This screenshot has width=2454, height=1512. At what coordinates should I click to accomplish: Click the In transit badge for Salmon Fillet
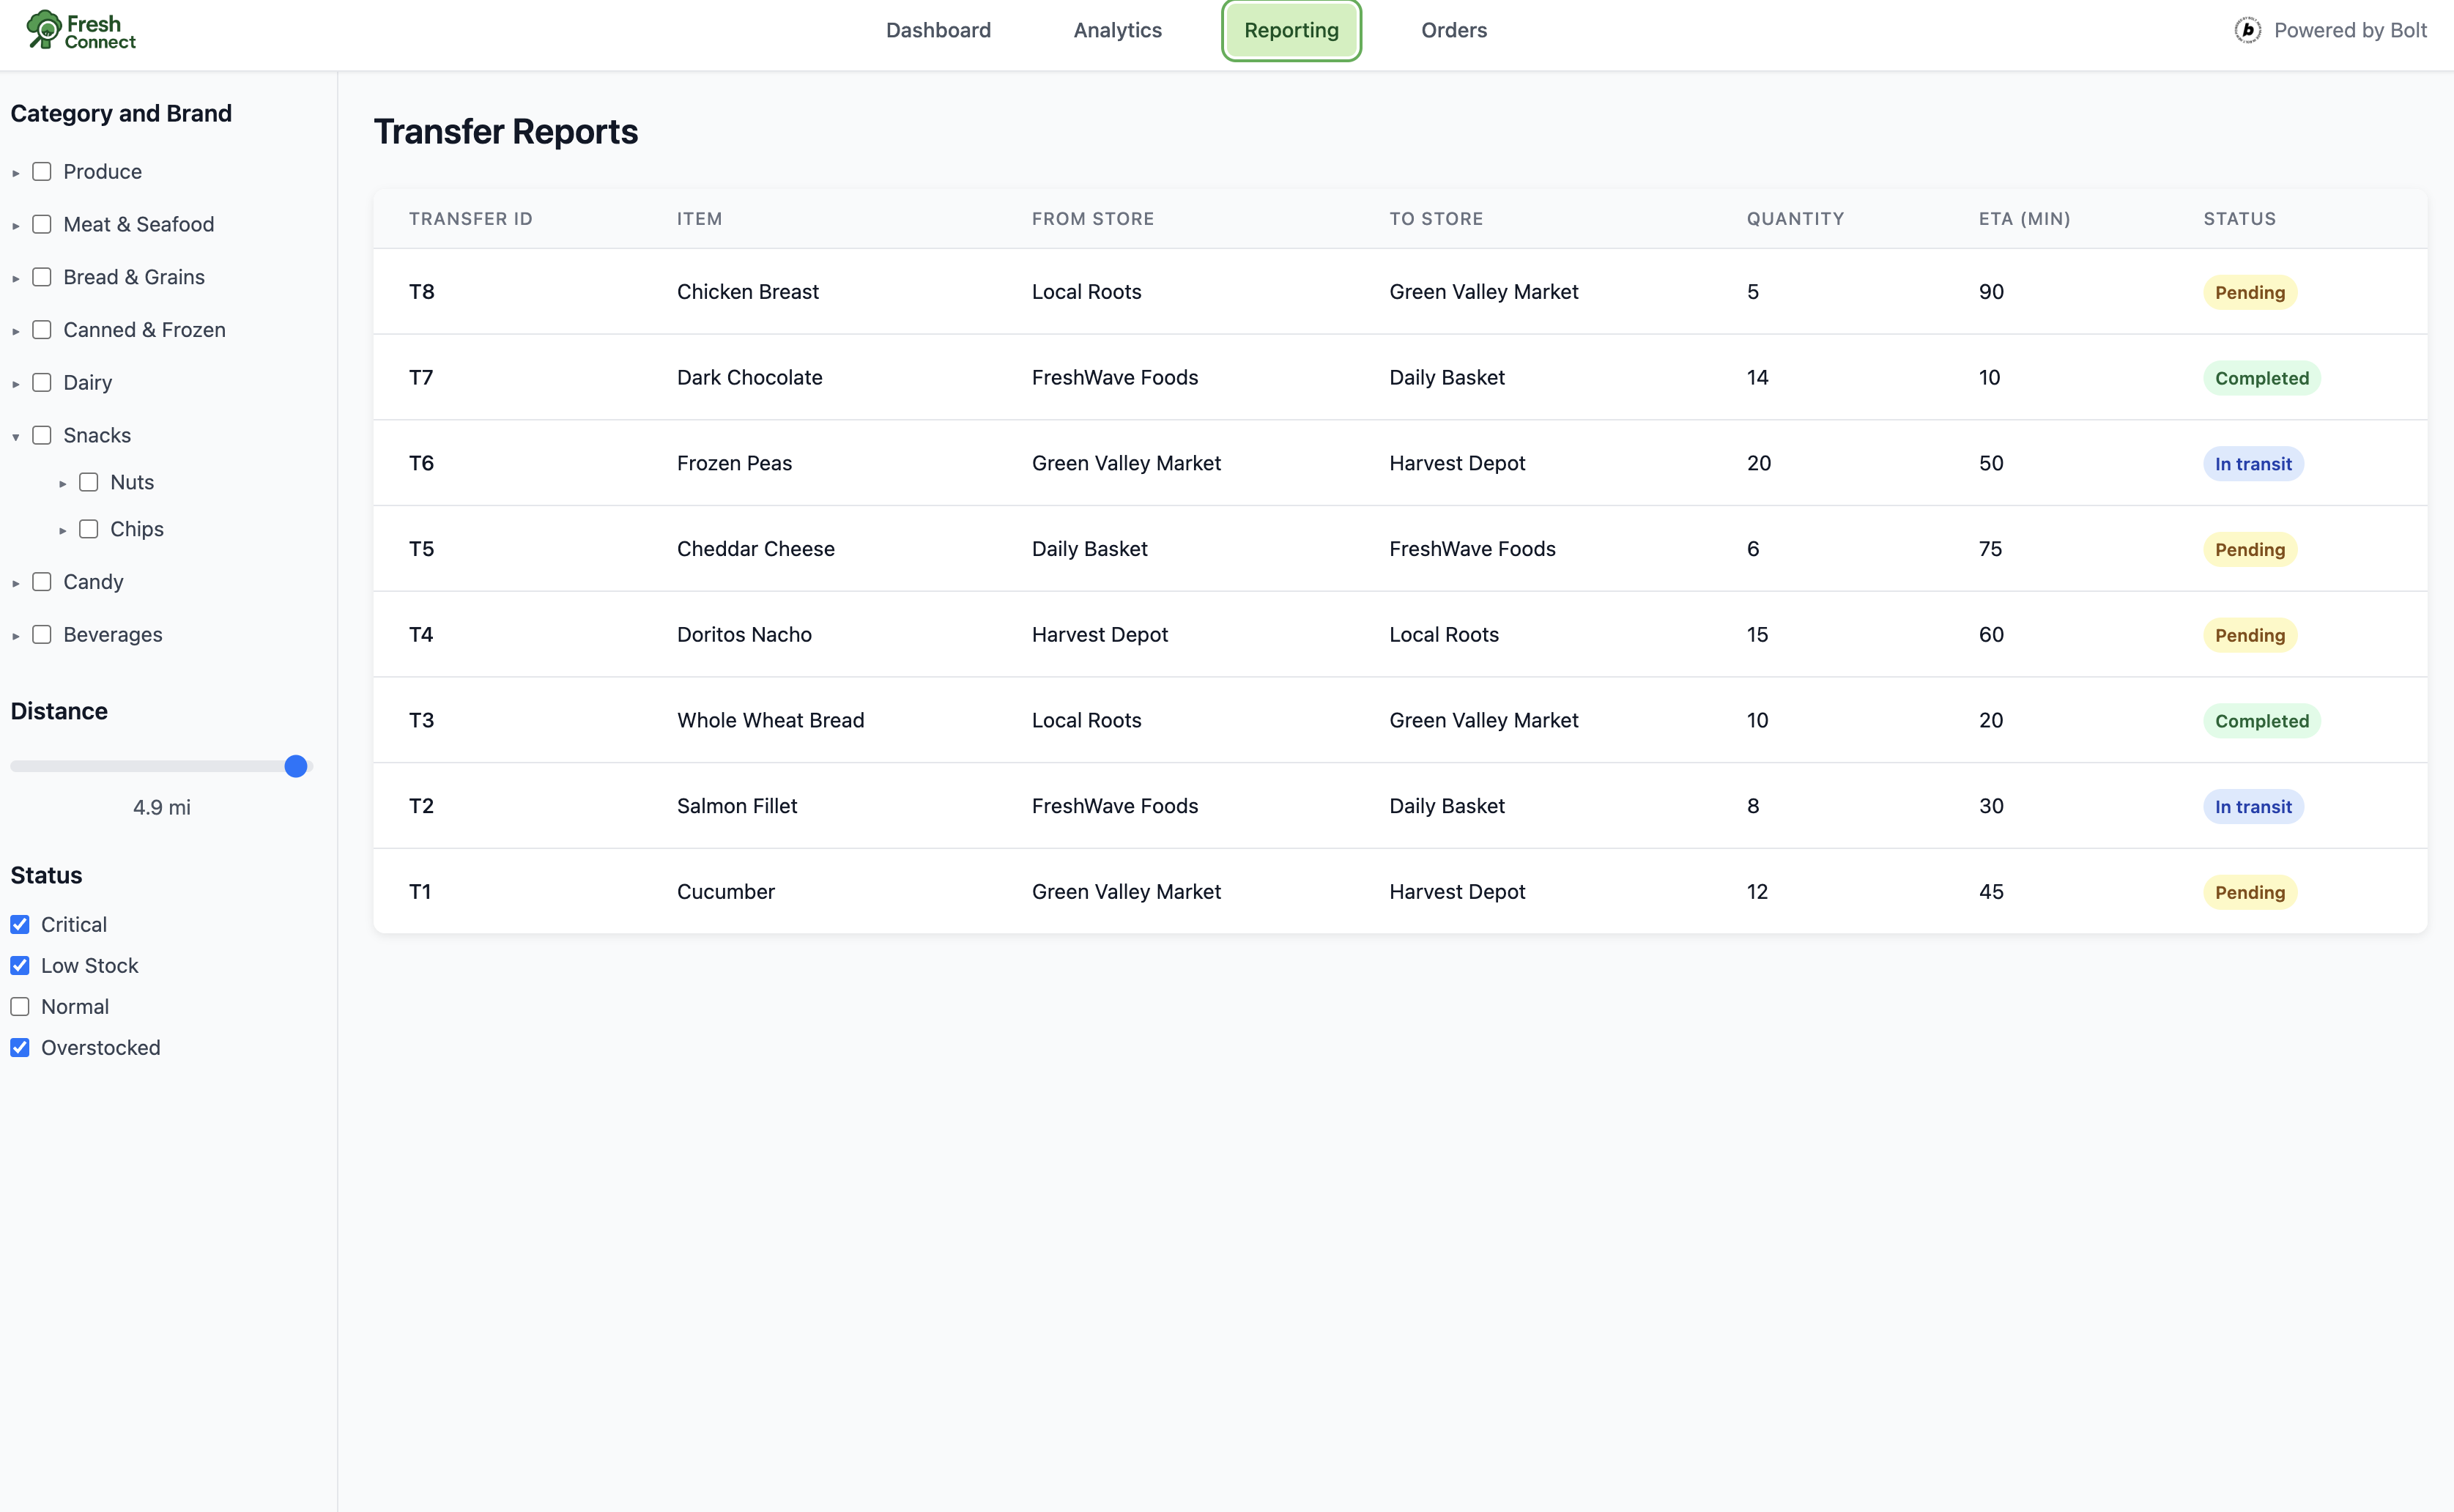pos(2252,807)
